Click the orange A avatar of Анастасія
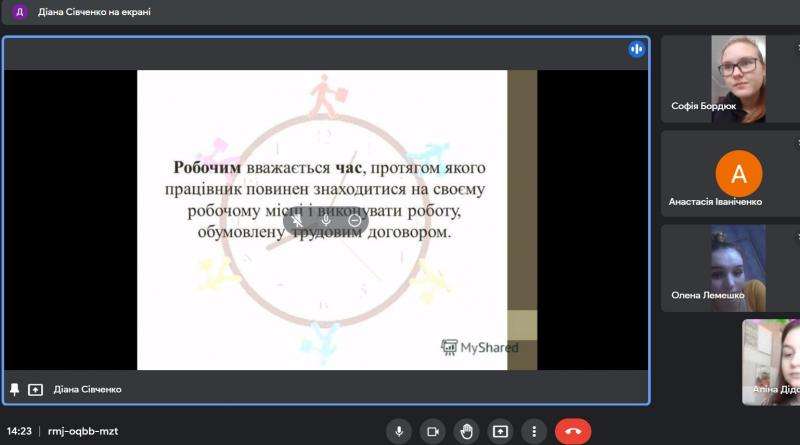800x445 pixels. pyautogui.click(x=739, y=174)
